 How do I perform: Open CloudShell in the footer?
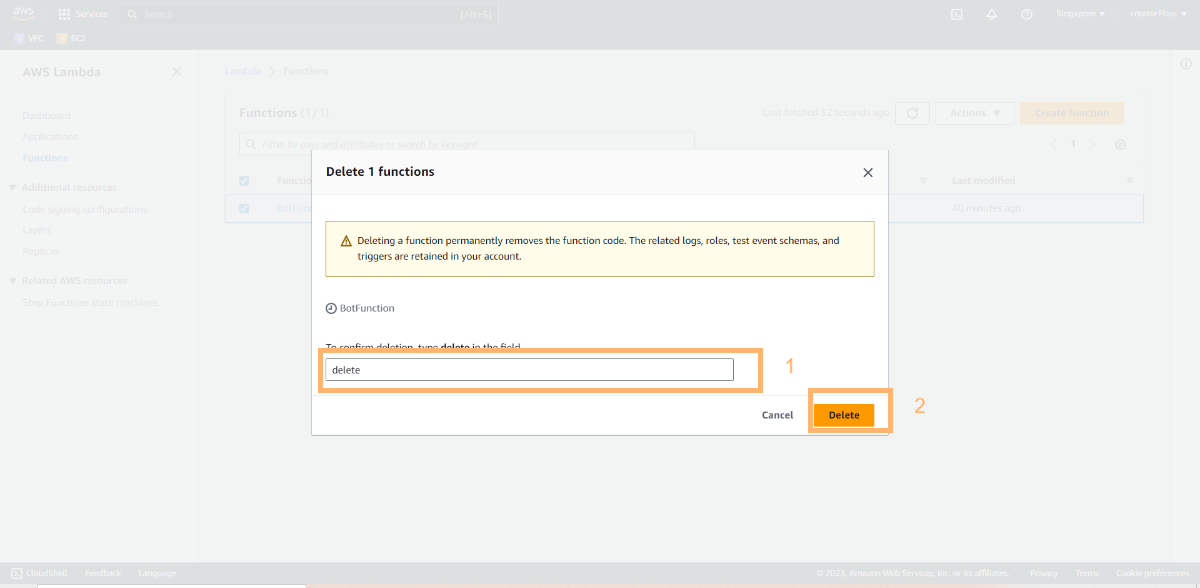39,573
